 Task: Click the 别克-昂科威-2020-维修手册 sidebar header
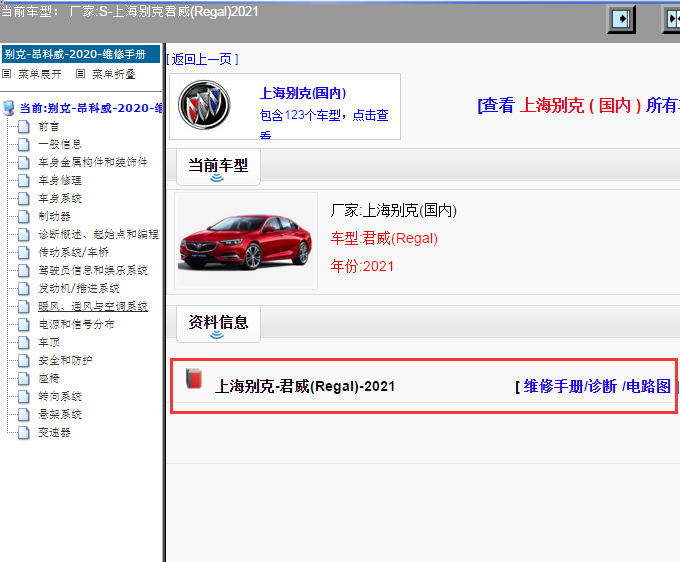click(x=81, y=54)
